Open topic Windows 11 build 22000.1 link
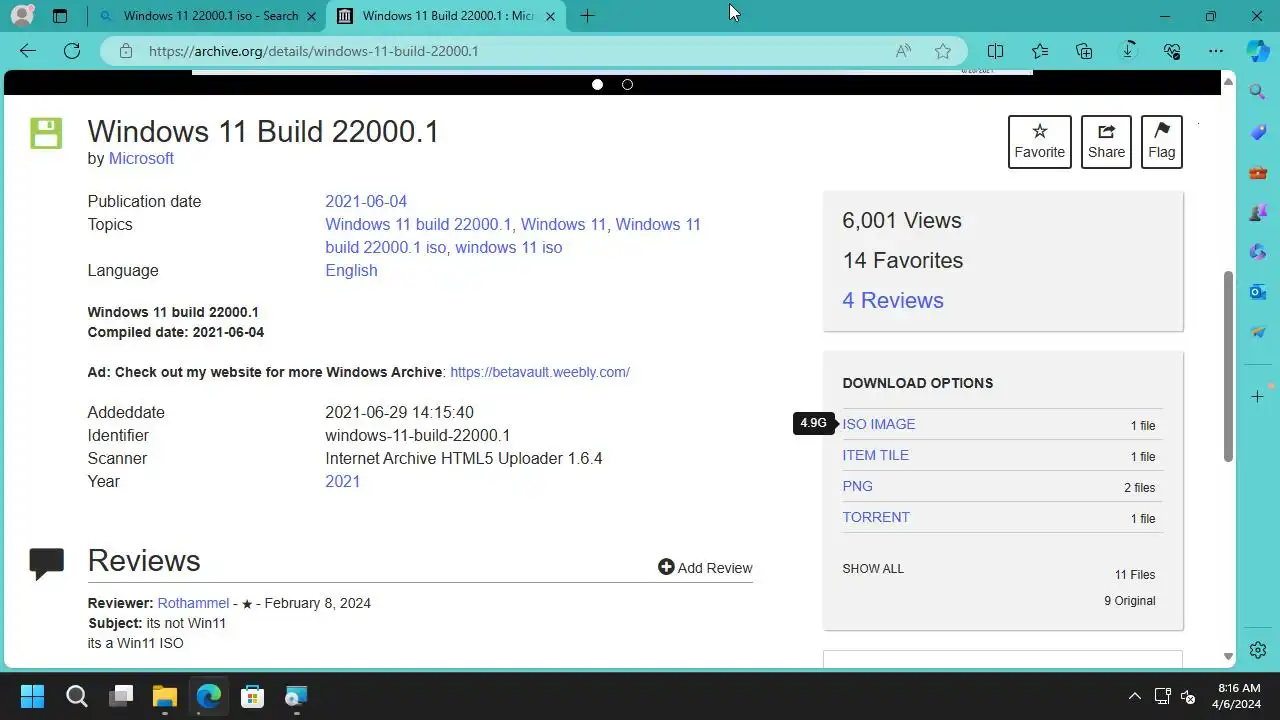Viewport: 1280px width, 720px height. pos(418,224)
